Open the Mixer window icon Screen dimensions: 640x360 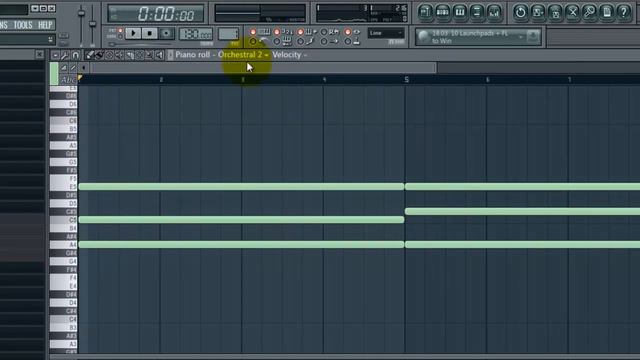tap(494, 12)
